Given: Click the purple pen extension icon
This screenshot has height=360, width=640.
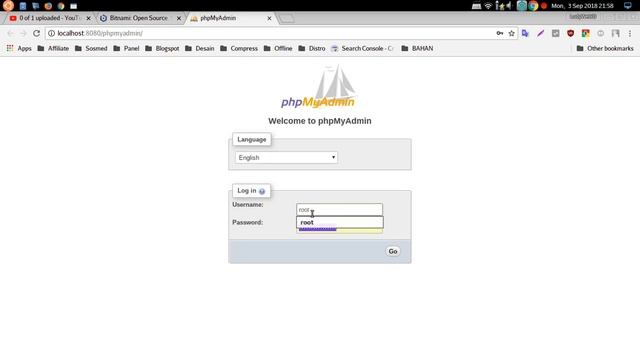Looking at the screenshot, I should pos(540,33).
